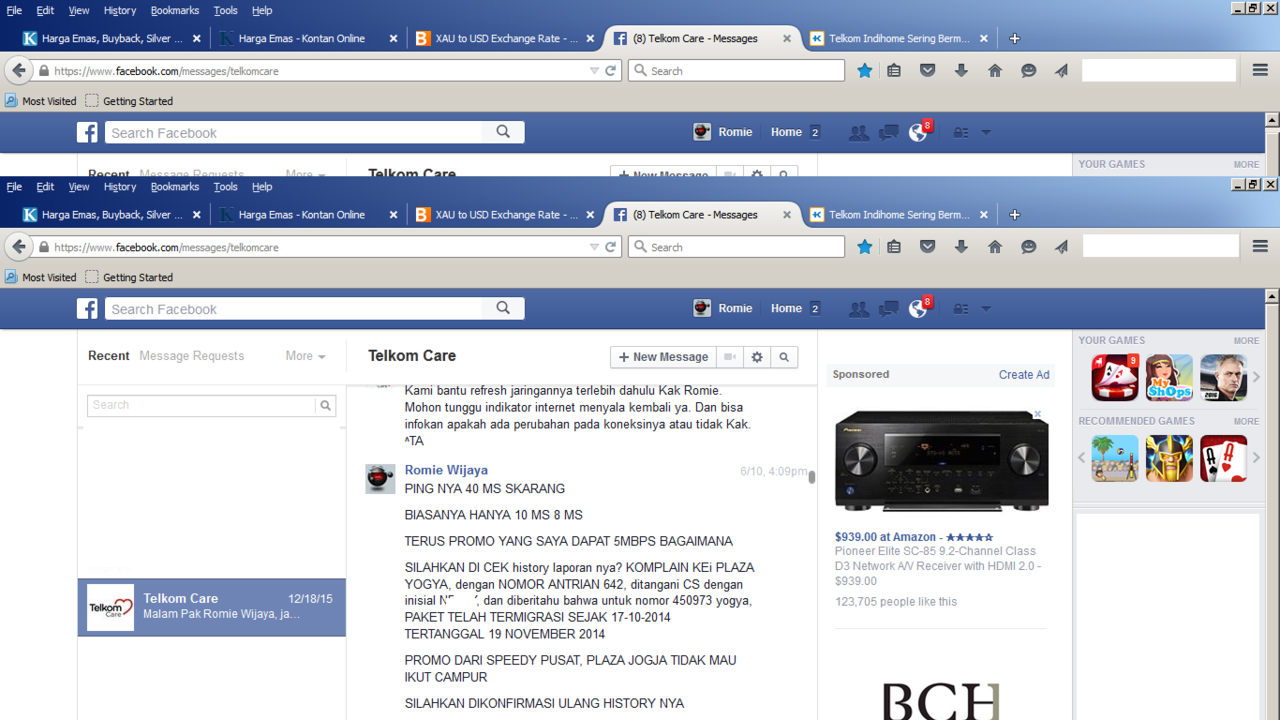Image resolution: width=1280 pixels, height=720 pixels.
Task: Open Hello chat smiley in front window toolbar
Action: (1028, 247)
